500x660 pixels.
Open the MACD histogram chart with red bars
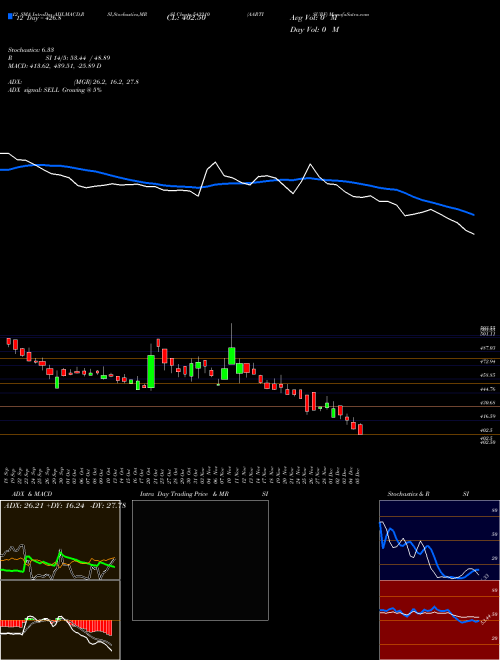60,620
